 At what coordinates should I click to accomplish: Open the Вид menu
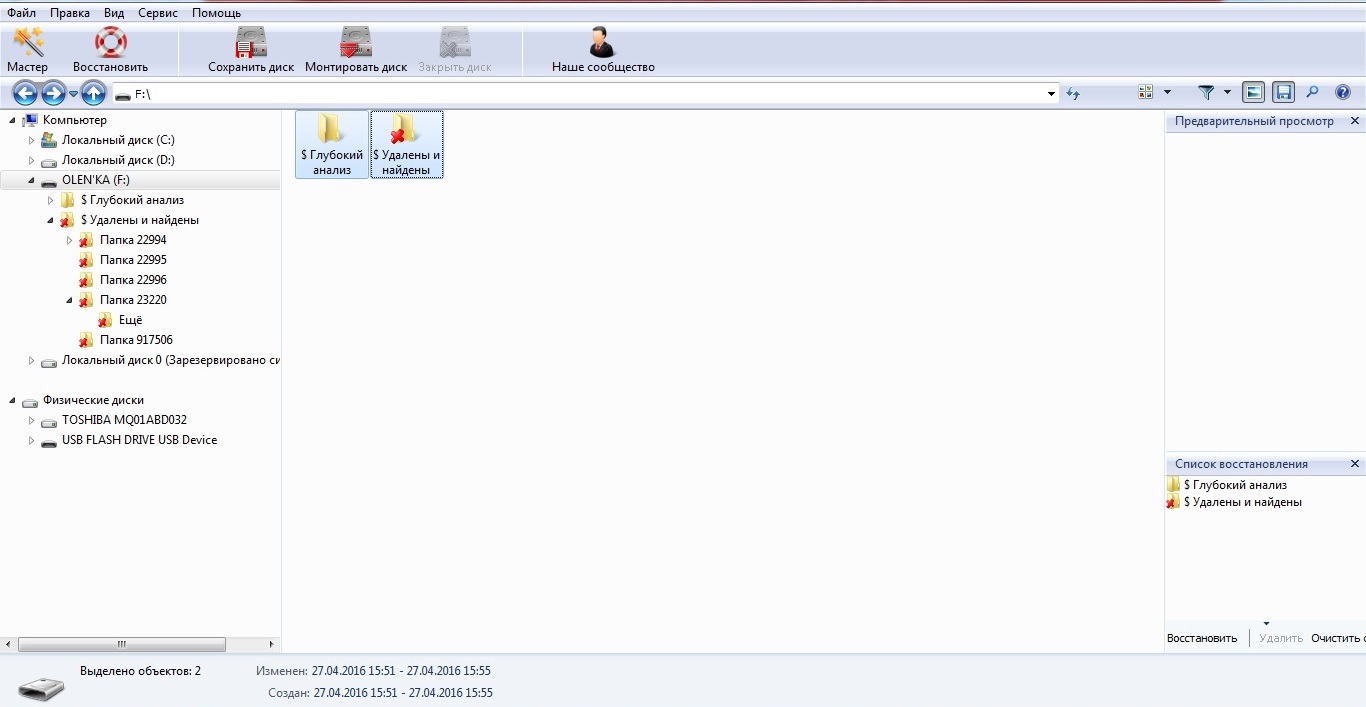(x=114, y=13)
